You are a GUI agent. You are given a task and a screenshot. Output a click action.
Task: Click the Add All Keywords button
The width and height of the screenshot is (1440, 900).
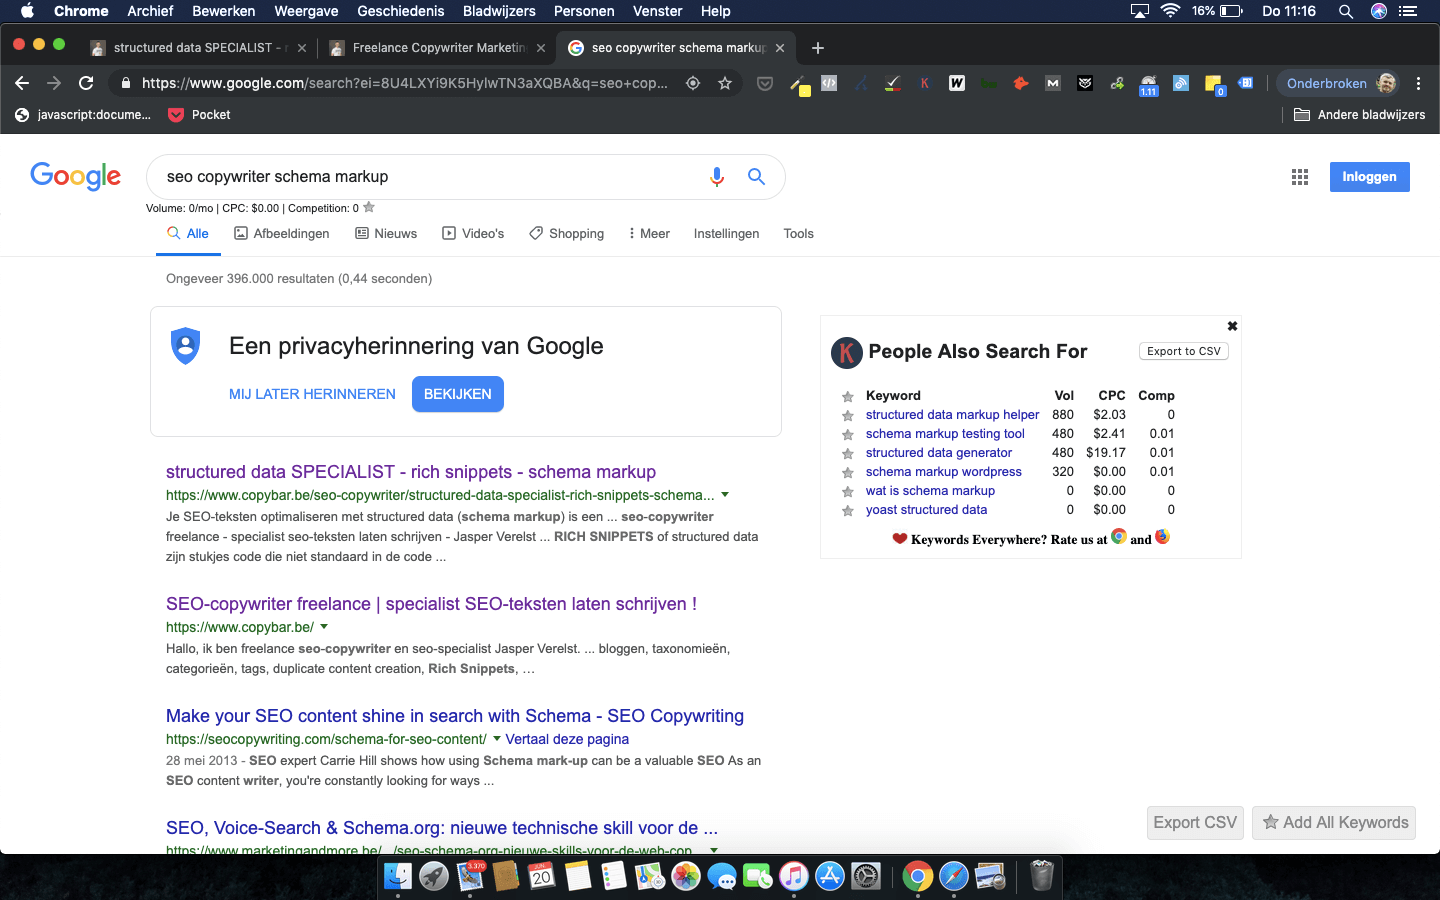point(1334,822)
